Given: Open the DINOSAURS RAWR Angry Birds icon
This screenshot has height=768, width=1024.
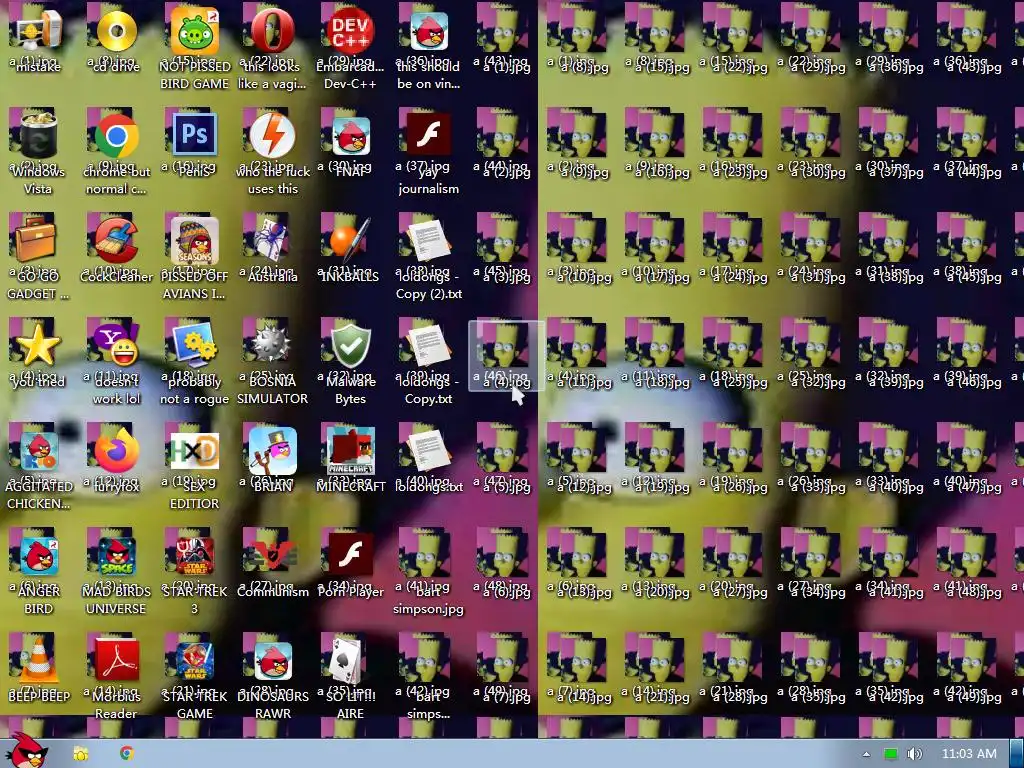Looking at the screenshot, I should 273,661.
